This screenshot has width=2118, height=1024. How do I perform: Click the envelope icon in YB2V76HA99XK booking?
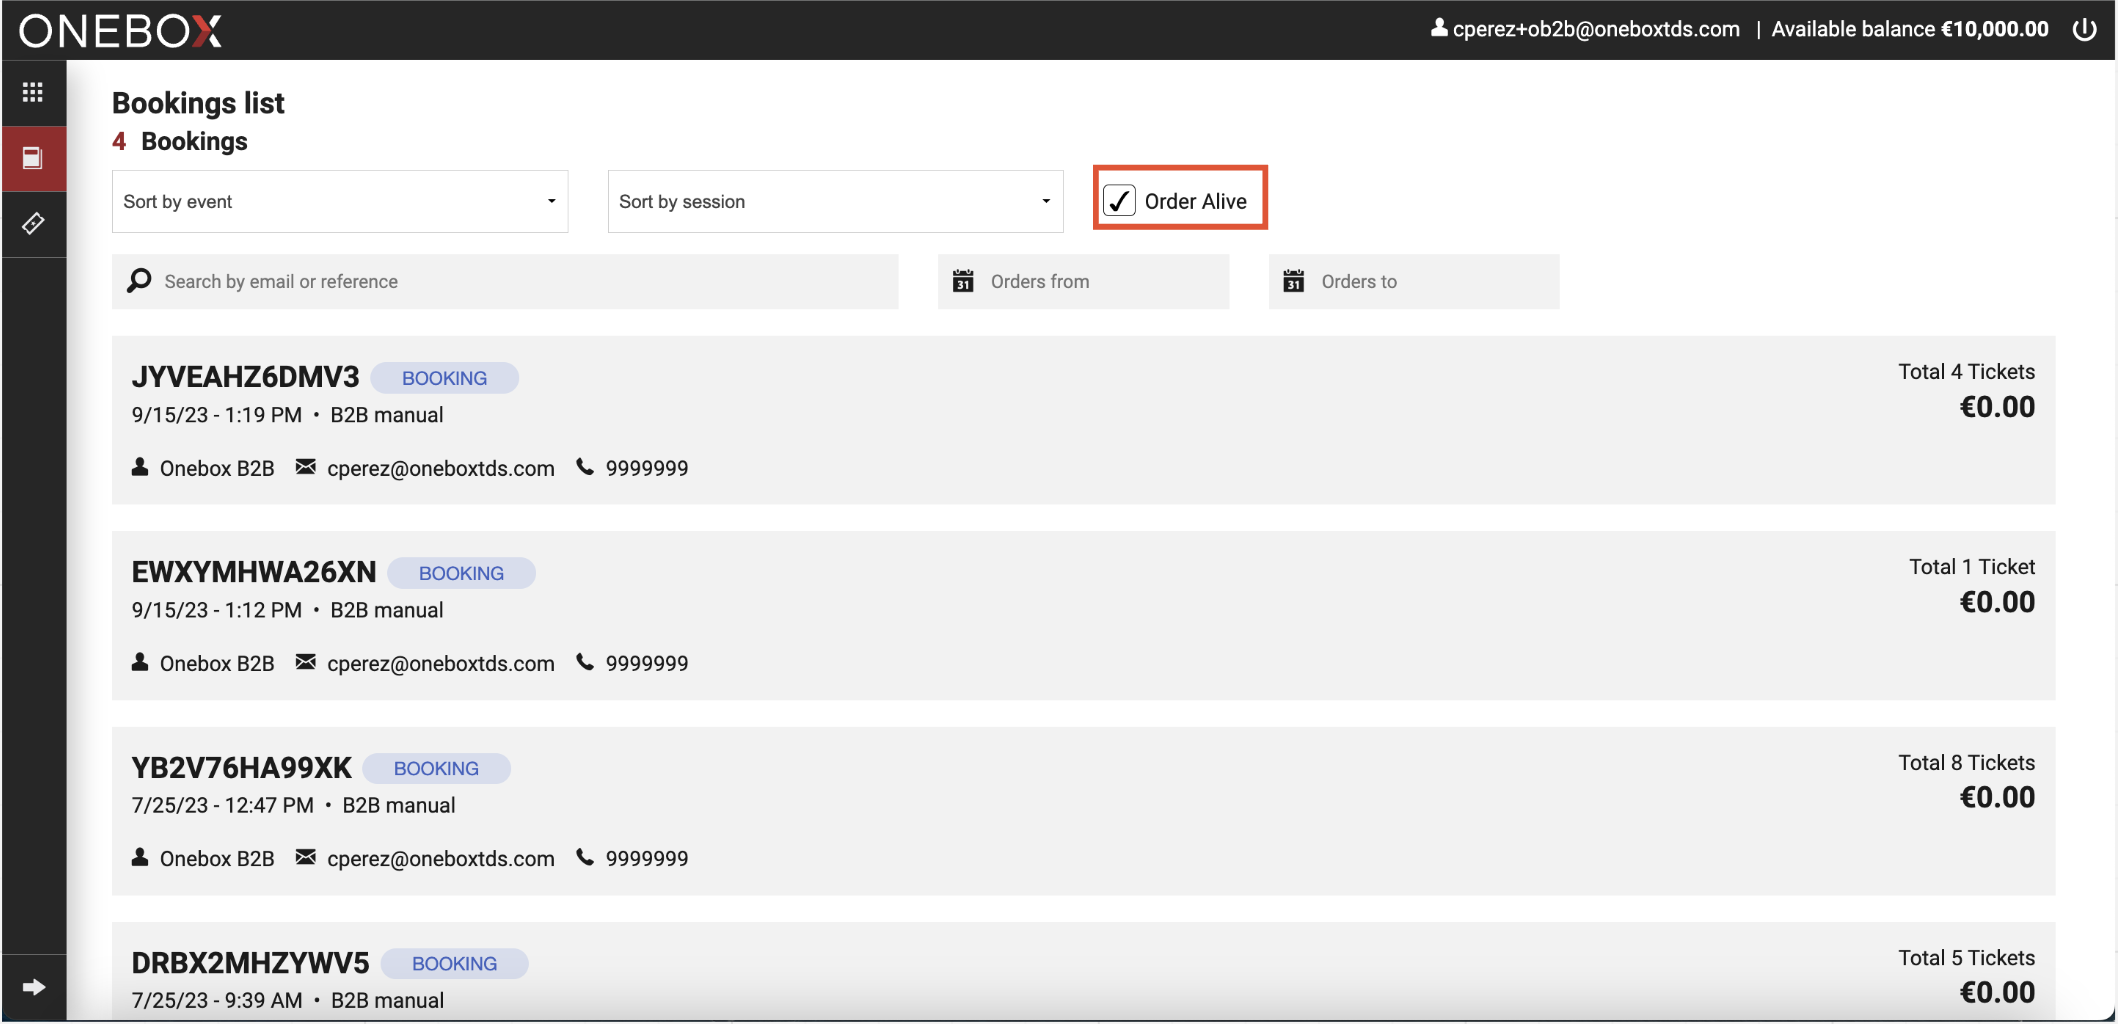click(306, 857)
